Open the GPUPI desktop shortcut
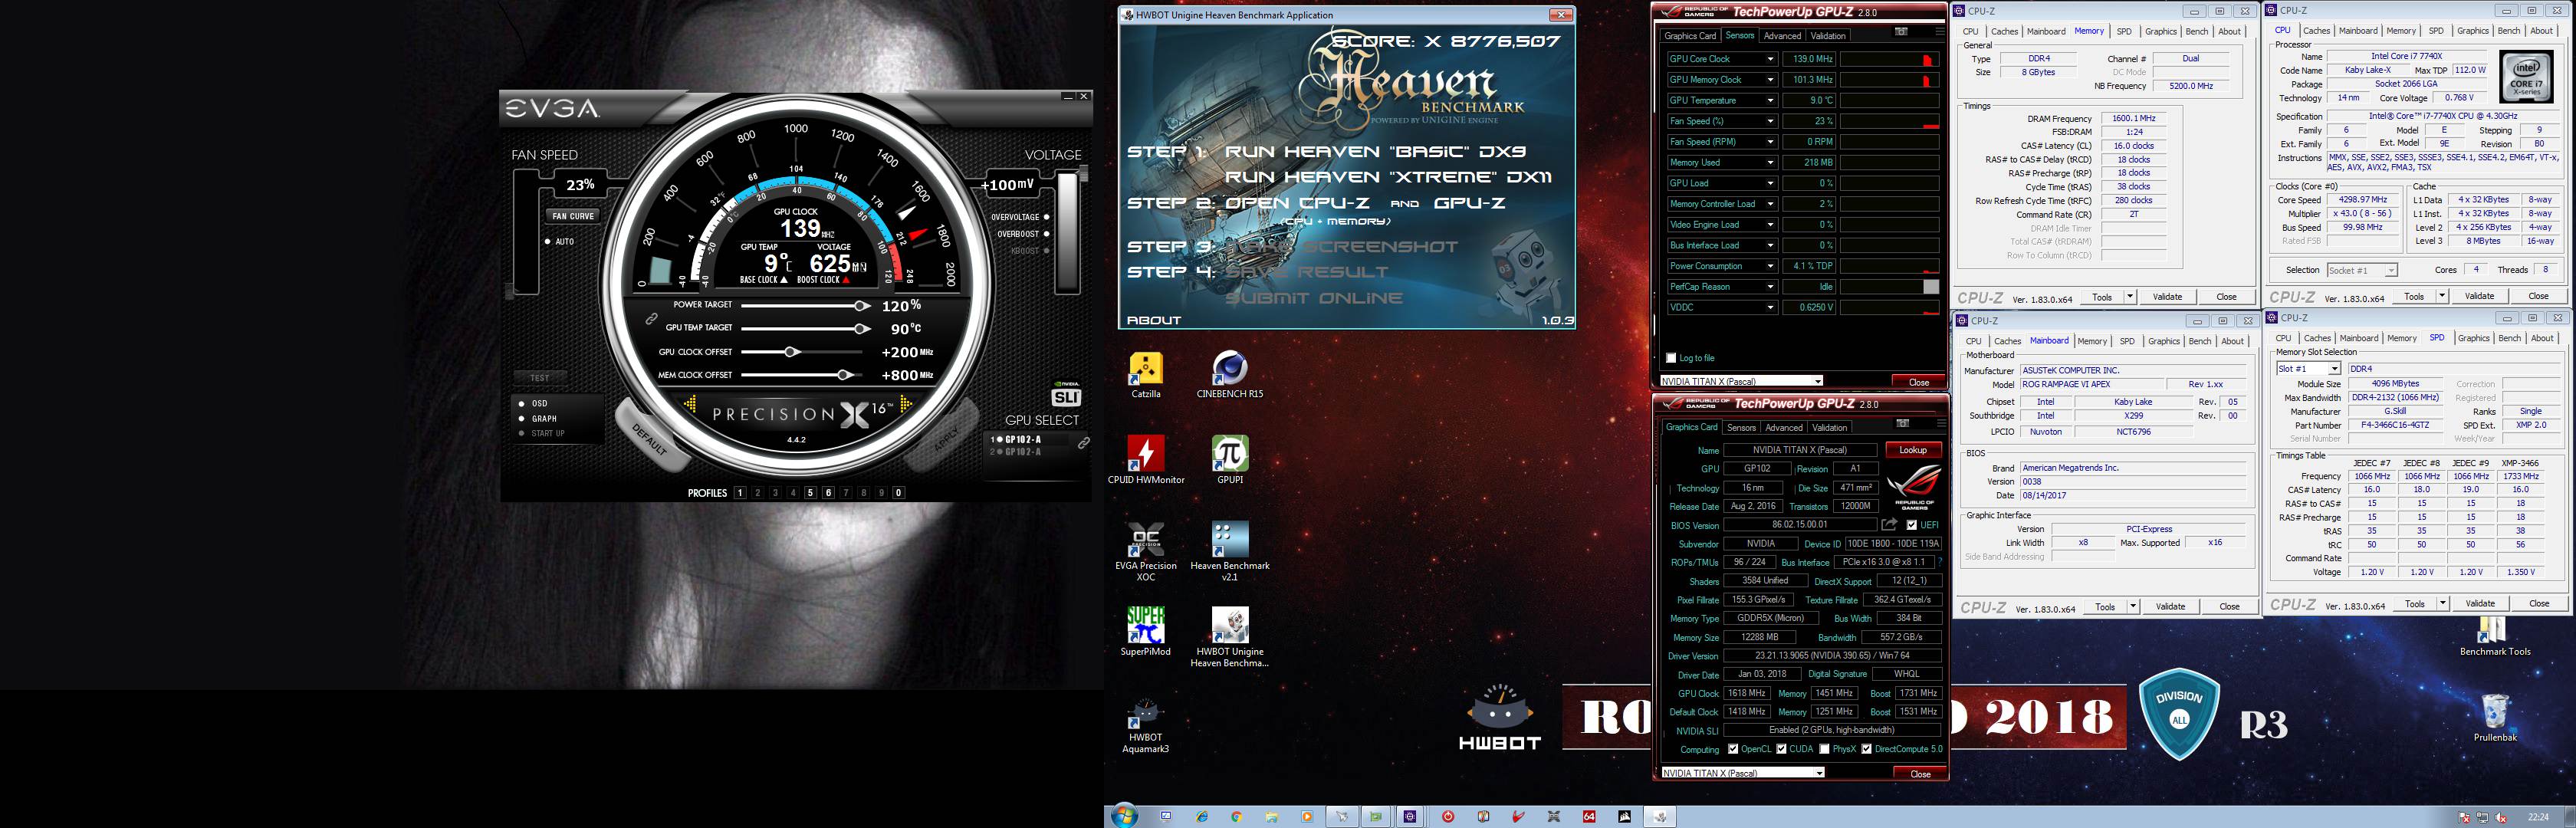This screenshot has width=2576, height=828. (1229, 460)
